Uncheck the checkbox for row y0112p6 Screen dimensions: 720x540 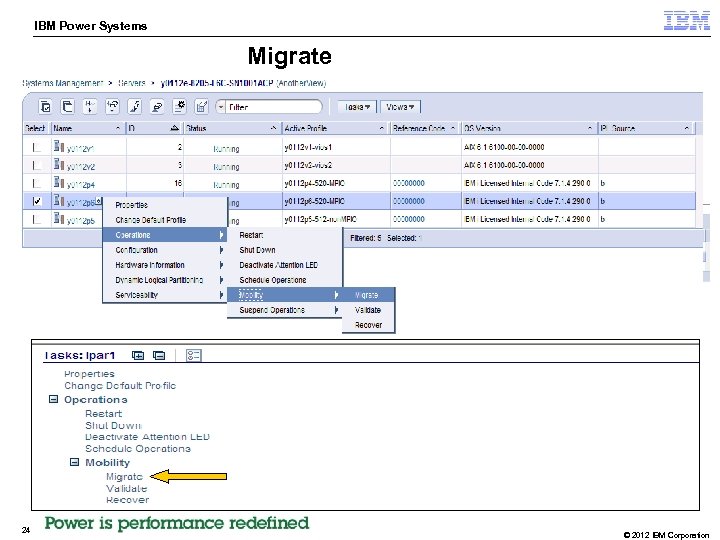tap(37, 201)
